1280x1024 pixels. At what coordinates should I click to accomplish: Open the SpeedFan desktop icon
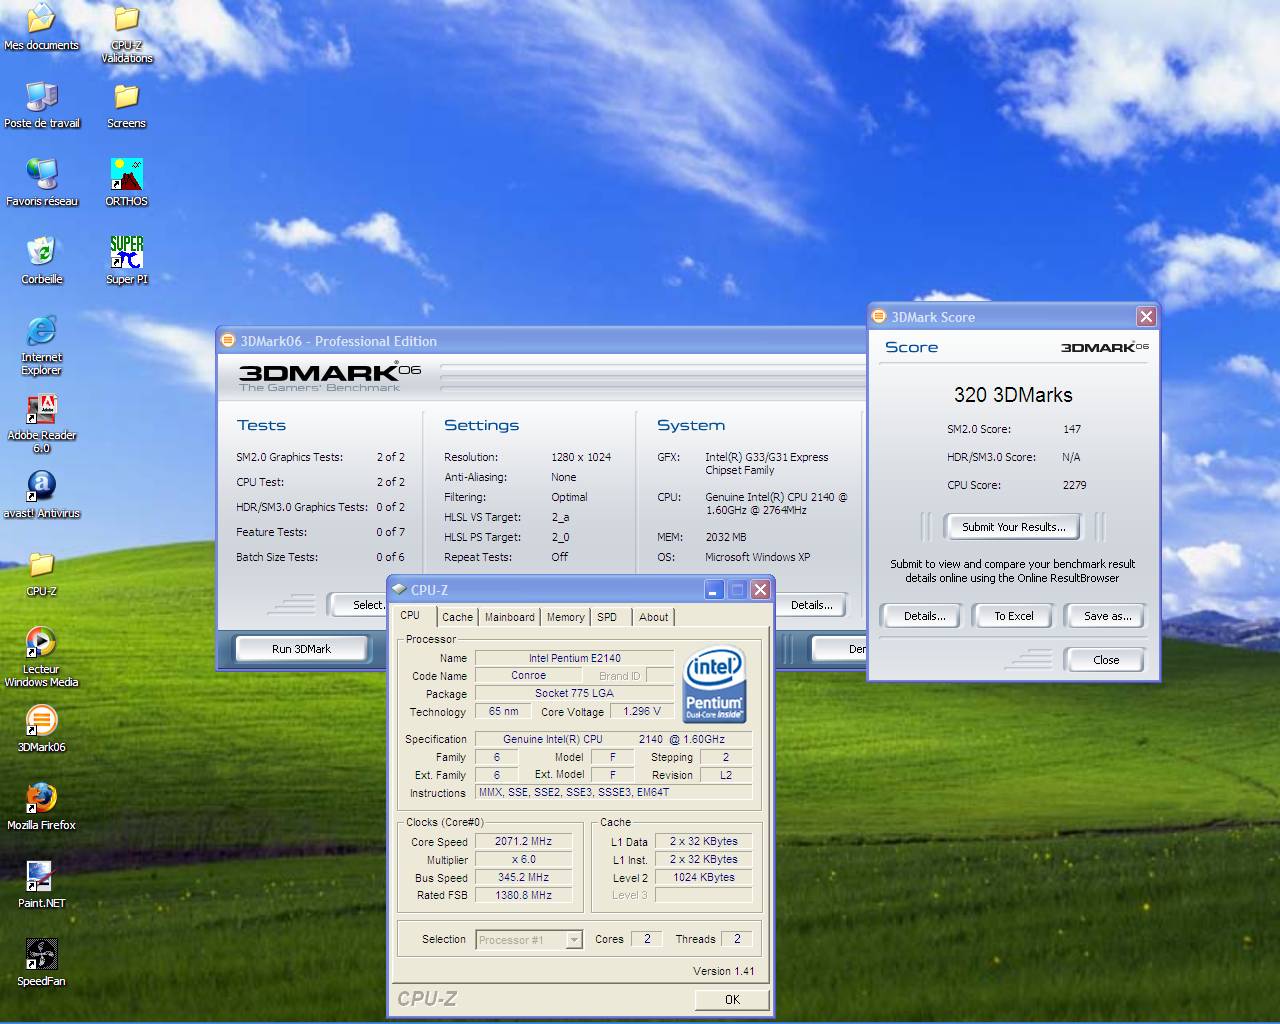point(41,955)
